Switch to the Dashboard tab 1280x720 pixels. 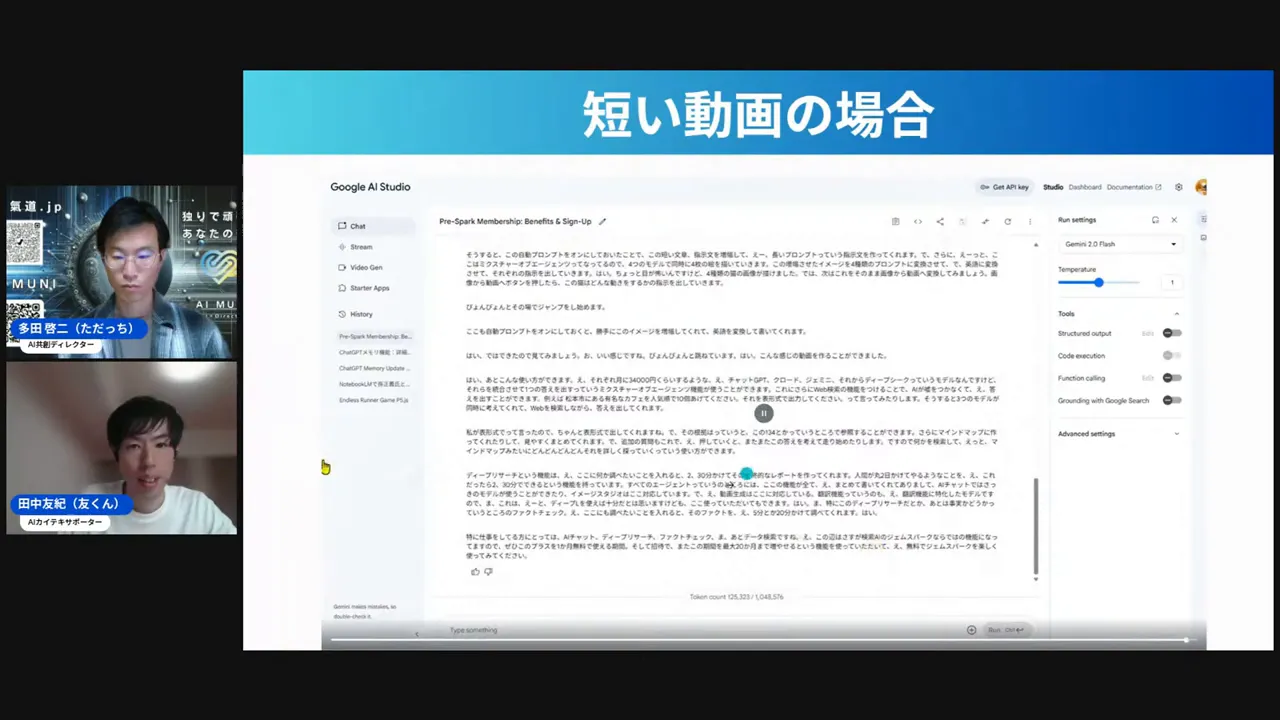[1085, 187]
